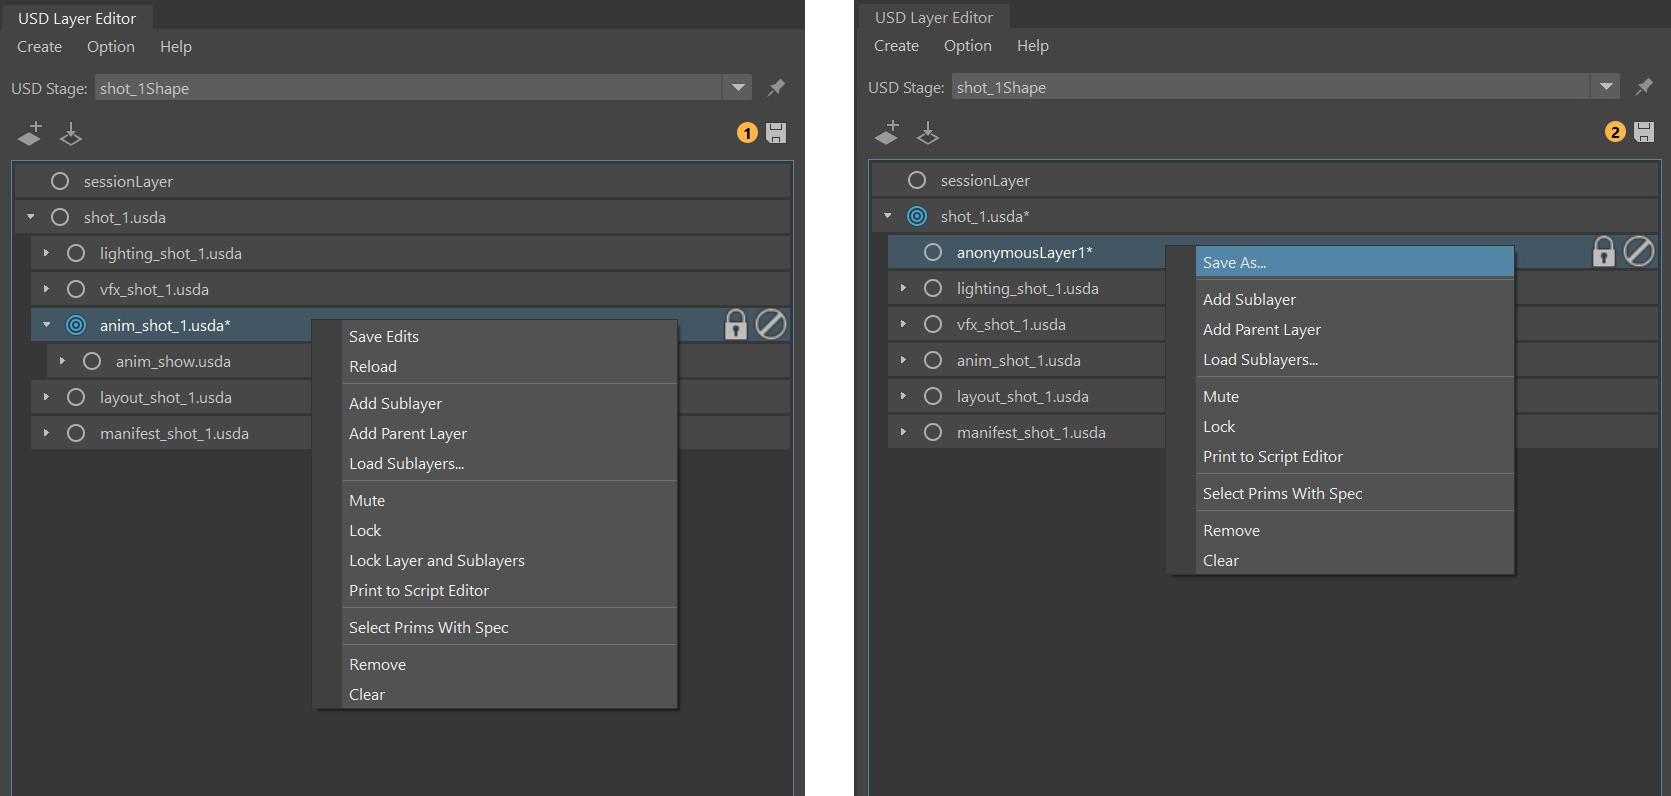This screenshot has width=1671, height=796.
Task: Collapse anim_shot_1.usda in left editor
Action: click(47, 325)
